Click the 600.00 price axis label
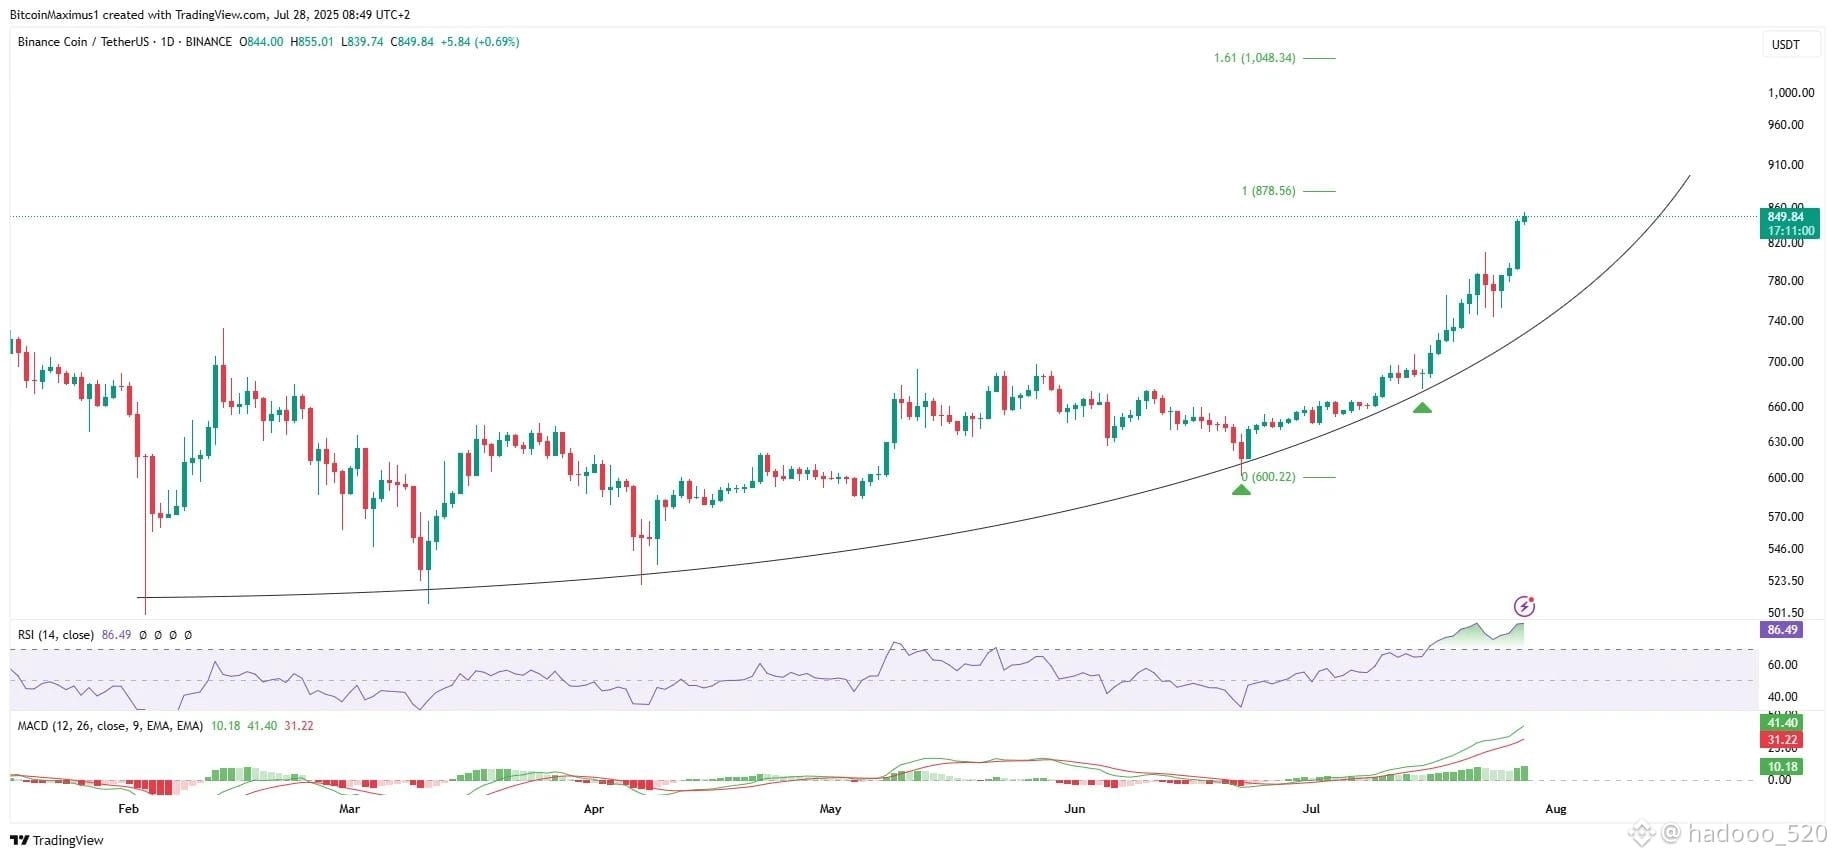The height and width of the screenshot is (858, 1835). pos(1785,478)
